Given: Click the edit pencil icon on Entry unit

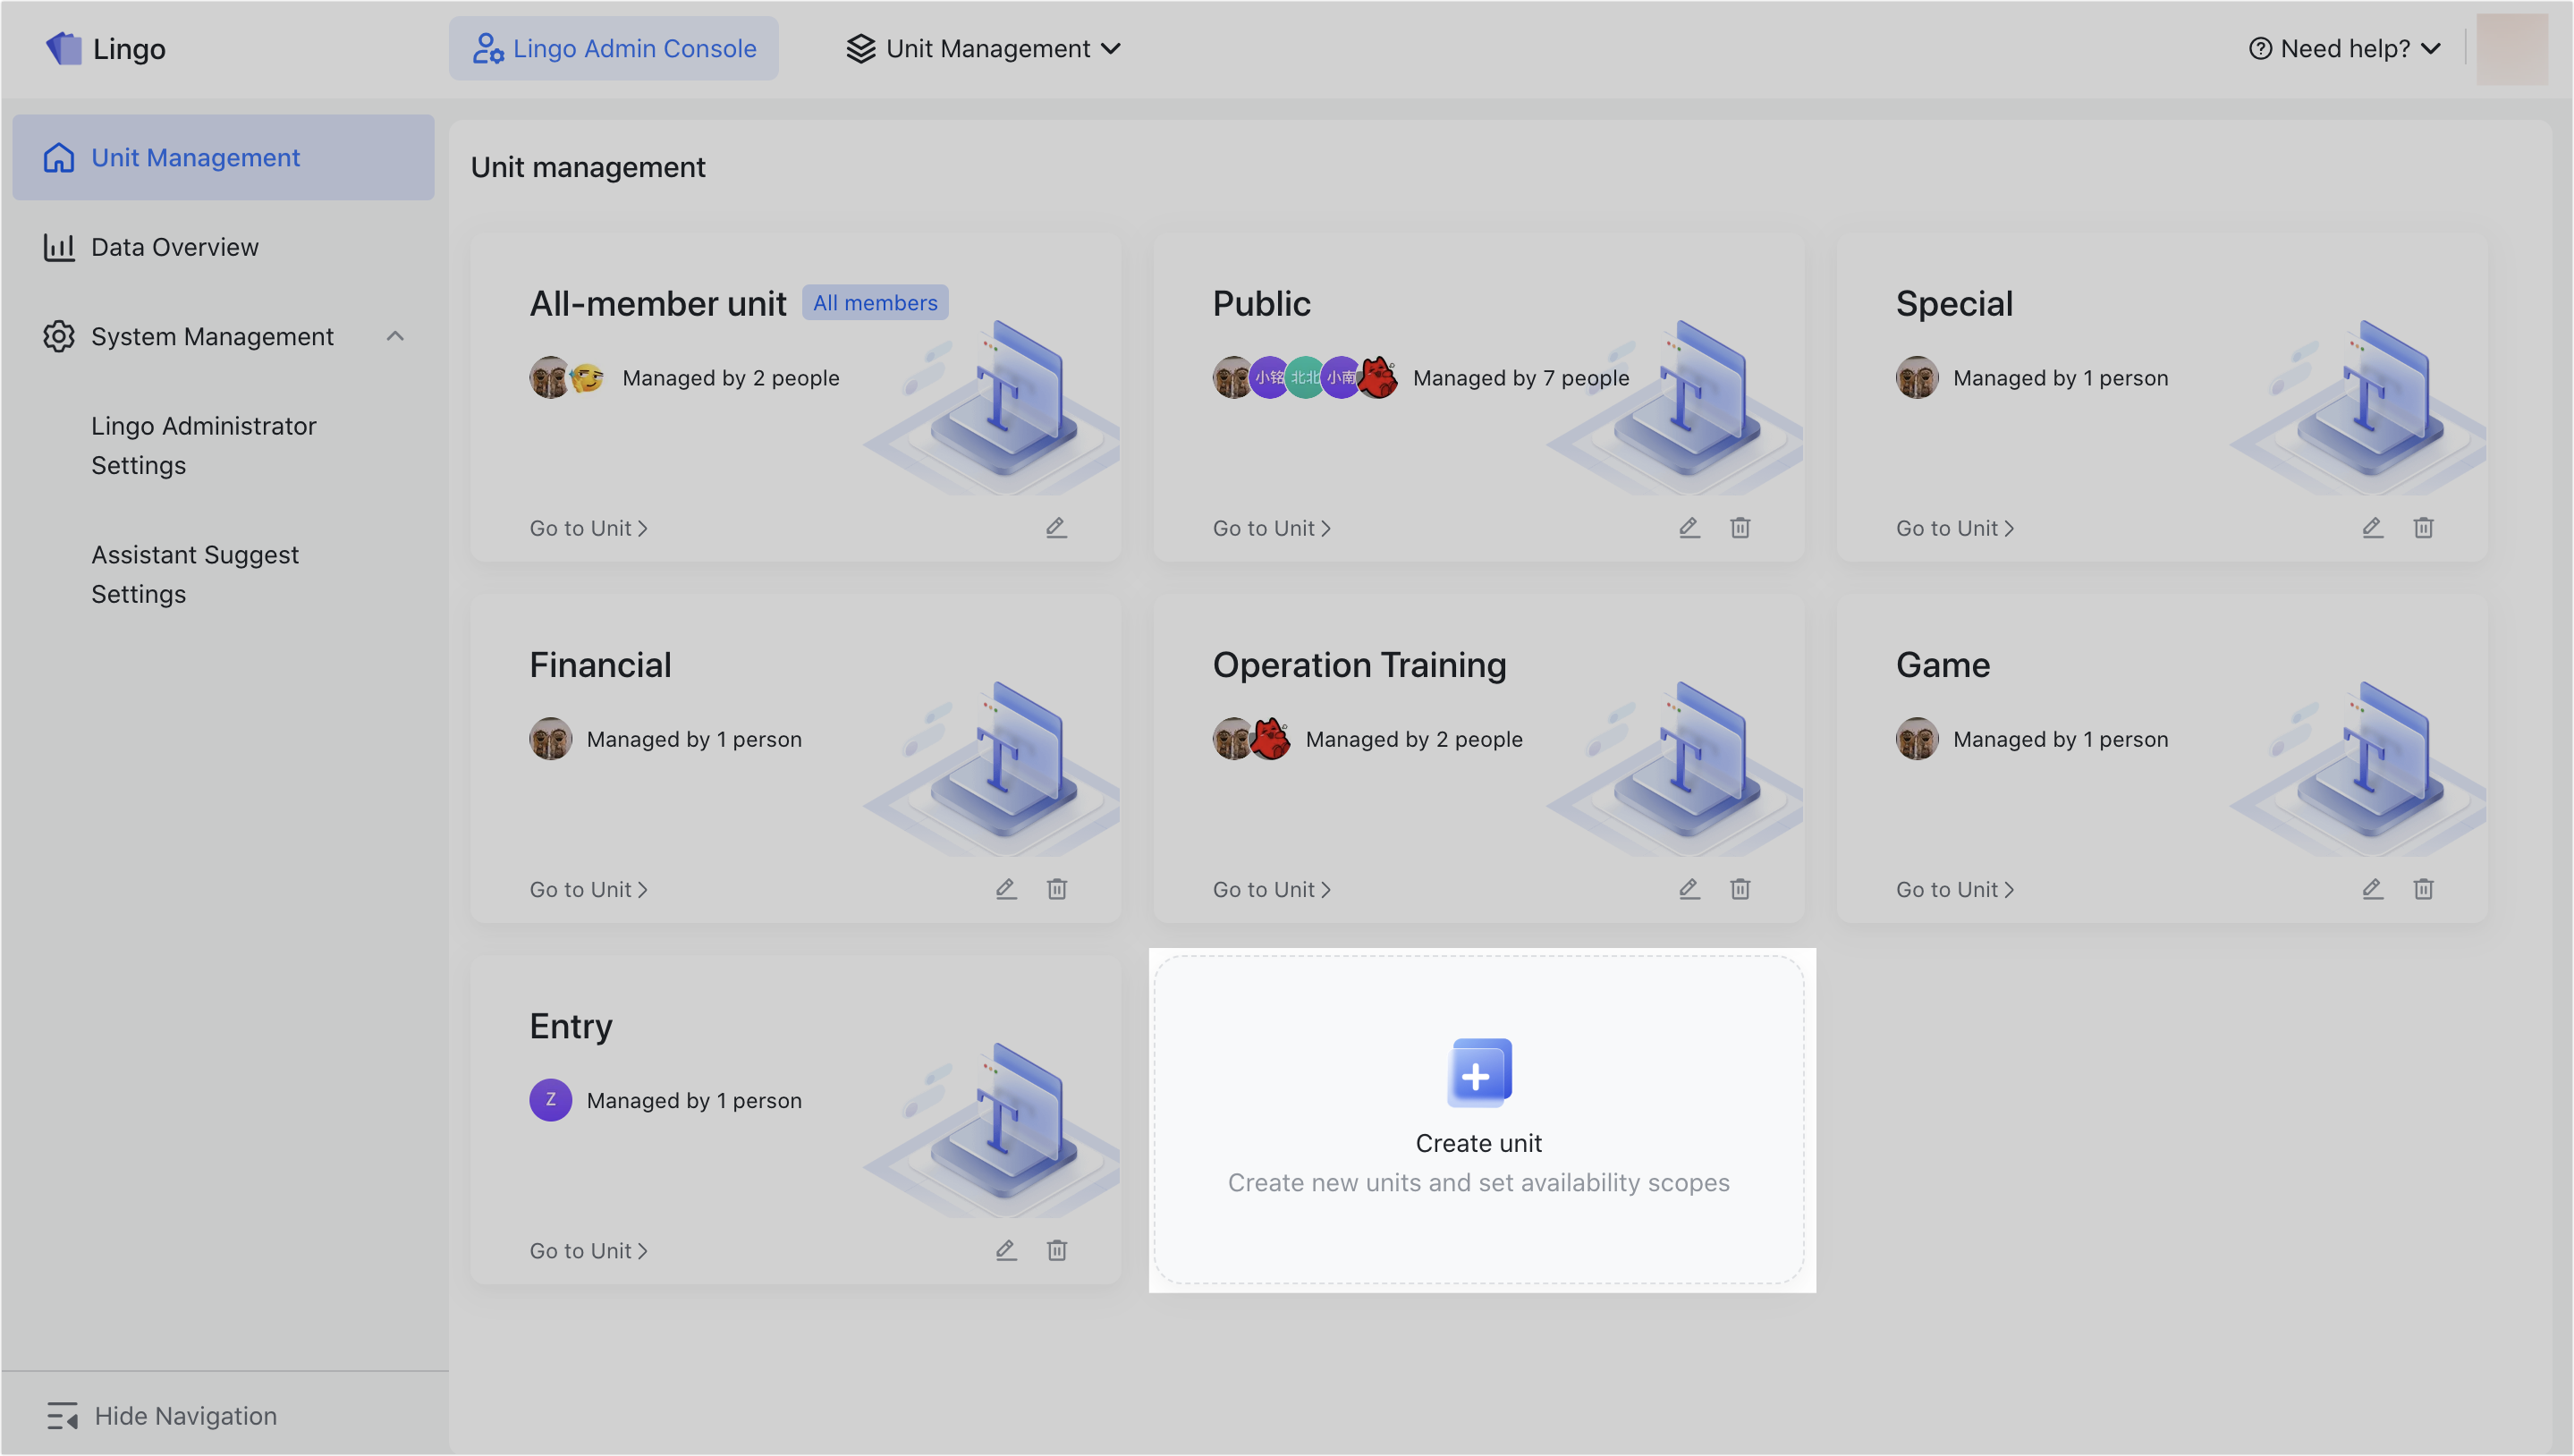Looking at the screenshot, I should click(1006, 1249).
